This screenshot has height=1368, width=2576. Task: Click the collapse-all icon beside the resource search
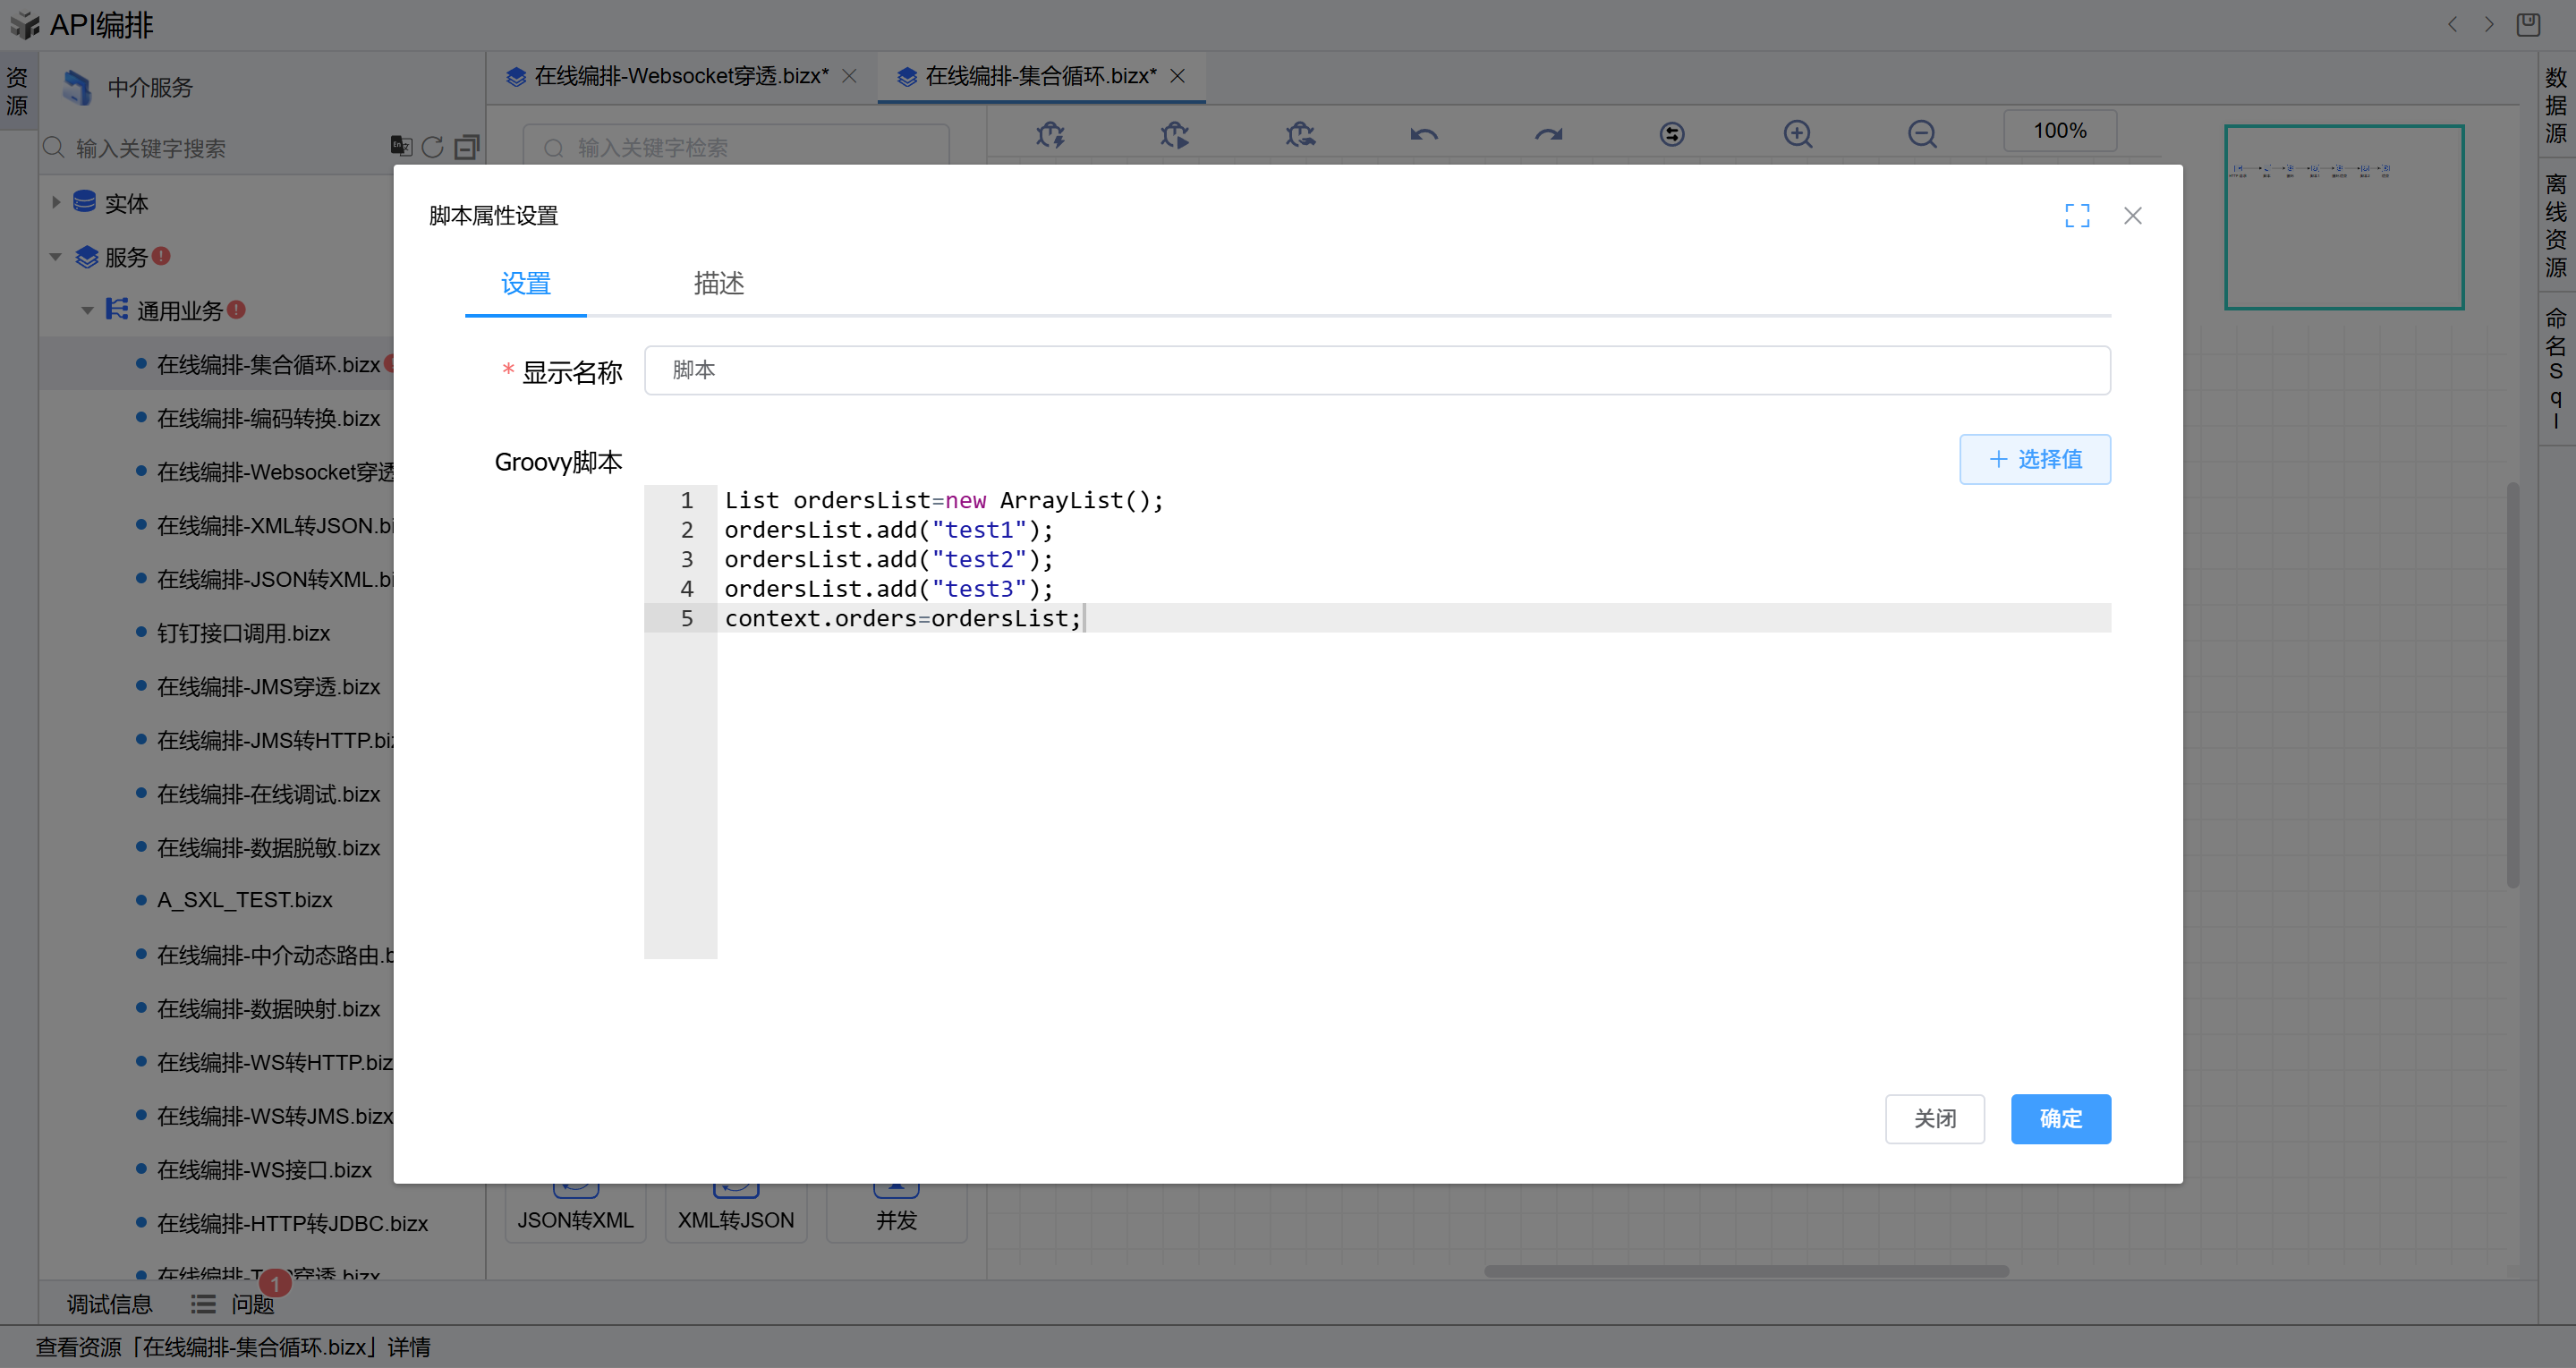[466, 147]
